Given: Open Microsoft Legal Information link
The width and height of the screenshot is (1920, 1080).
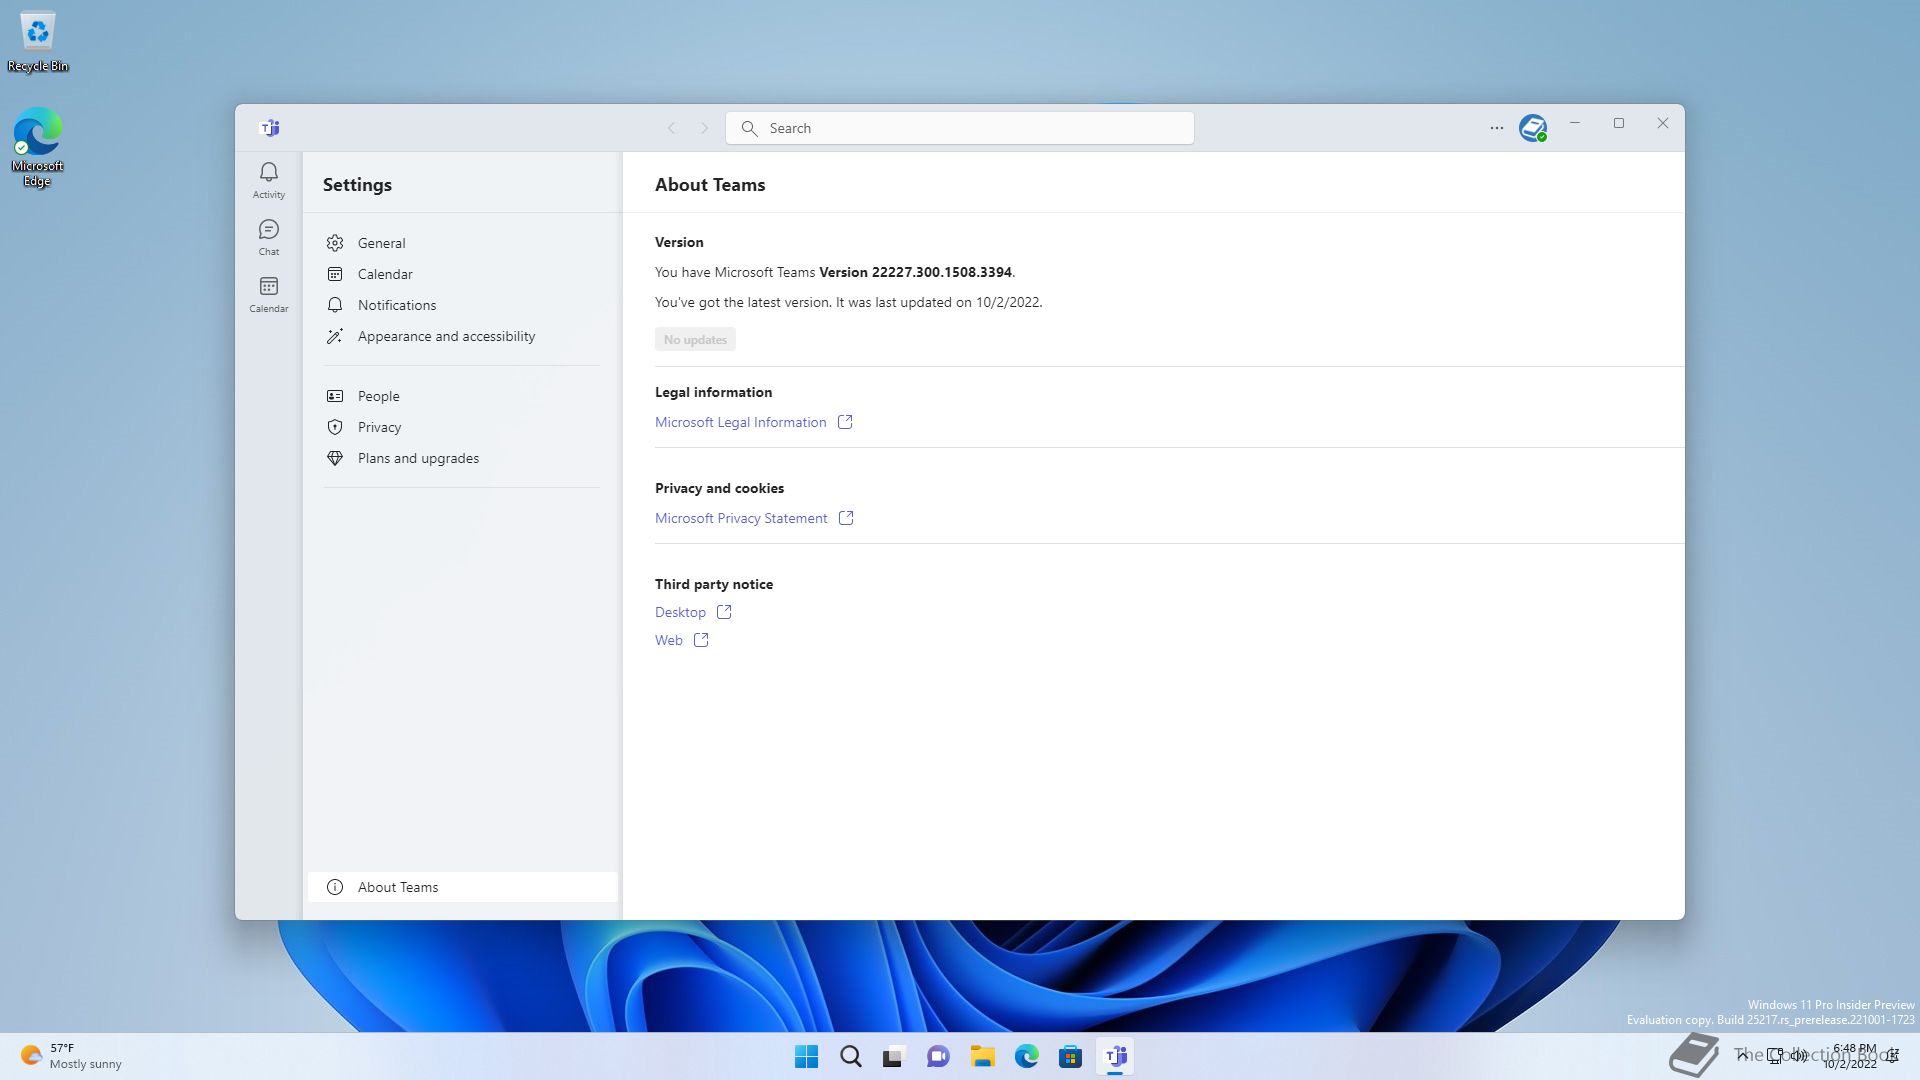Looking at the screenshot, I should [740, 422].
